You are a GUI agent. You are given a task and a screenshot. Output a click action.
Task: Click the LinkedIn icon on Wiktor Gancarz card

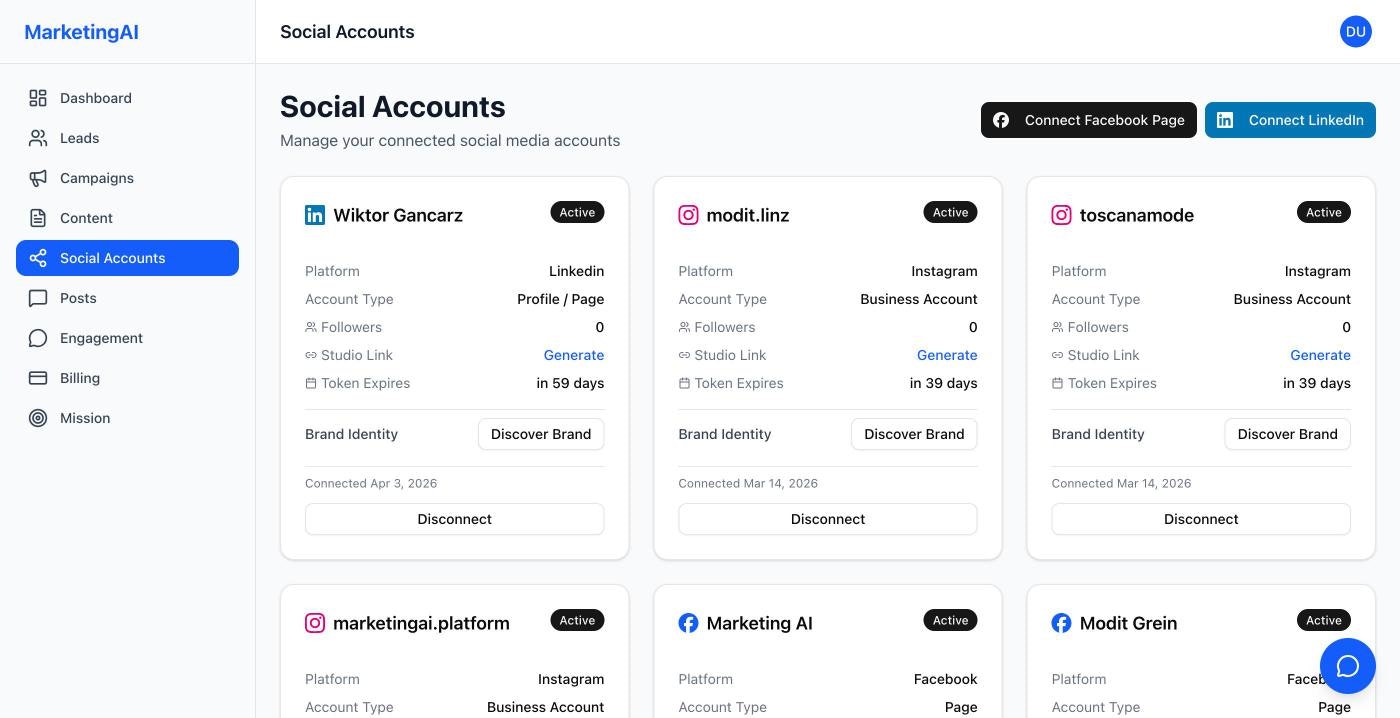click(315, 215)
